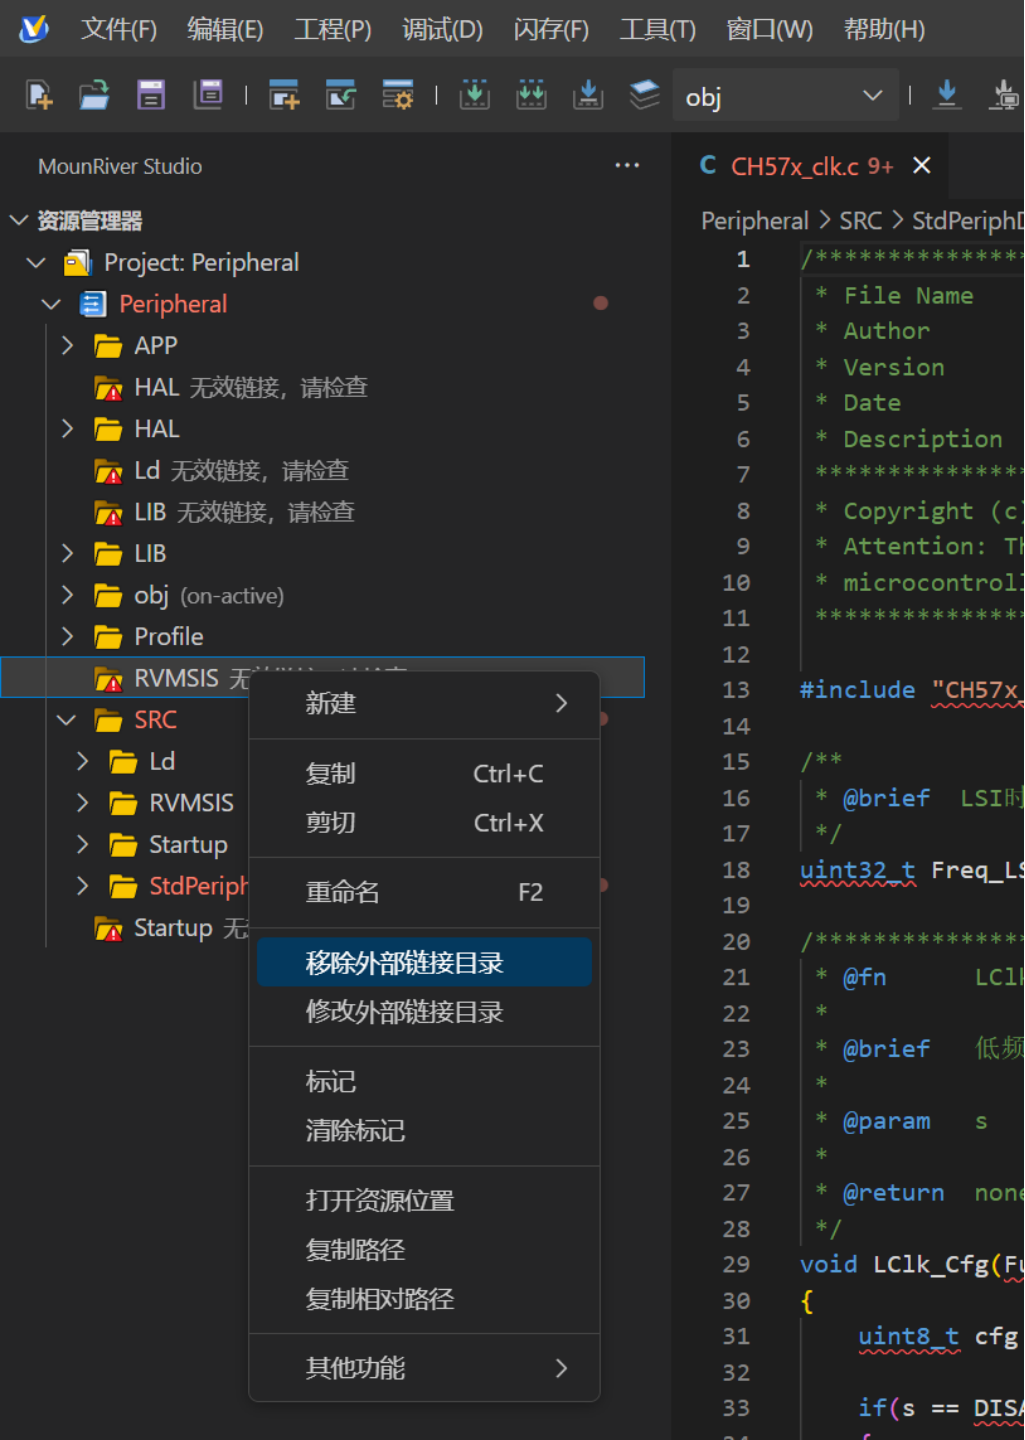This screenshot has height=1440, width=1025.
Task: Open the 窗口(W) menu
Action: pyautogui.click(x=769, y=29)
